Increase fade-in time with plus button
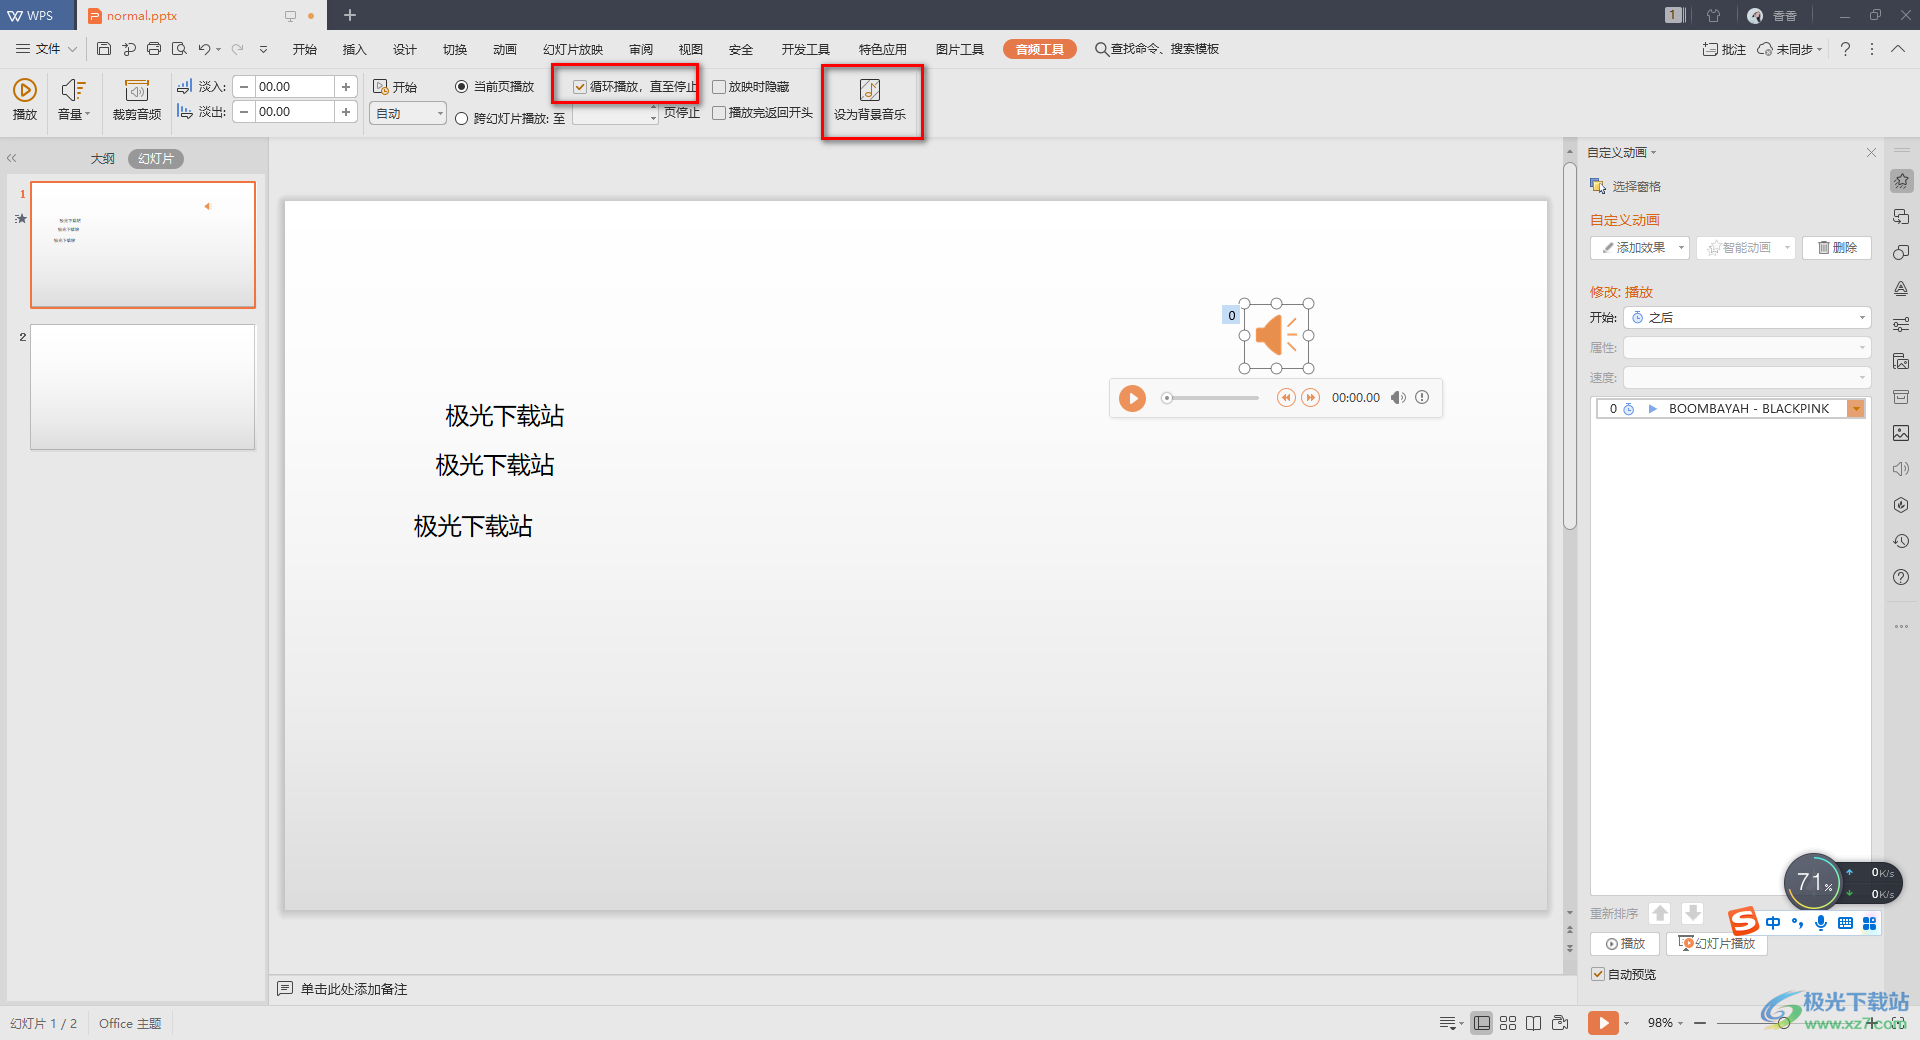This screenshot has height=1040, width=1920. (346, 87)
